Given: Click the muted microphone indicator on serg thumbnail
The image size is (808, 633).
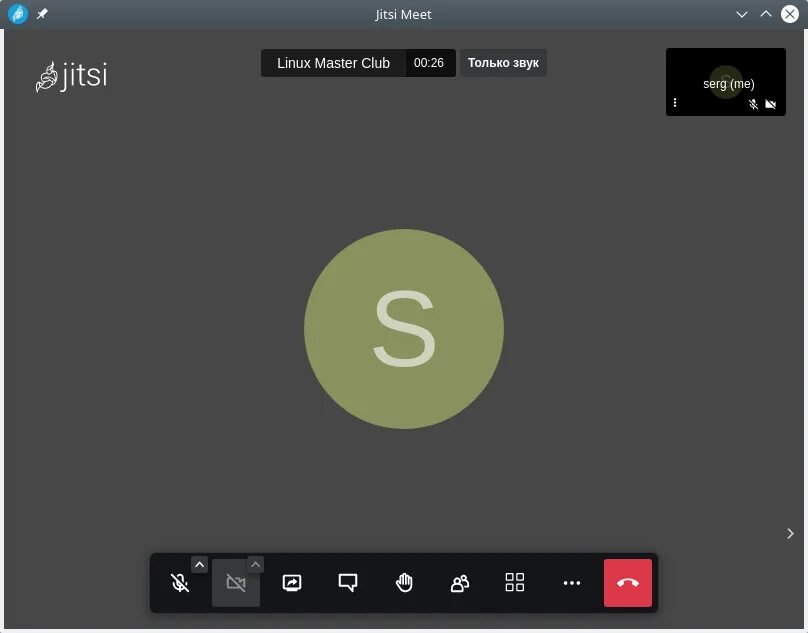Looking at the screenshot, I should coord(753,104).
